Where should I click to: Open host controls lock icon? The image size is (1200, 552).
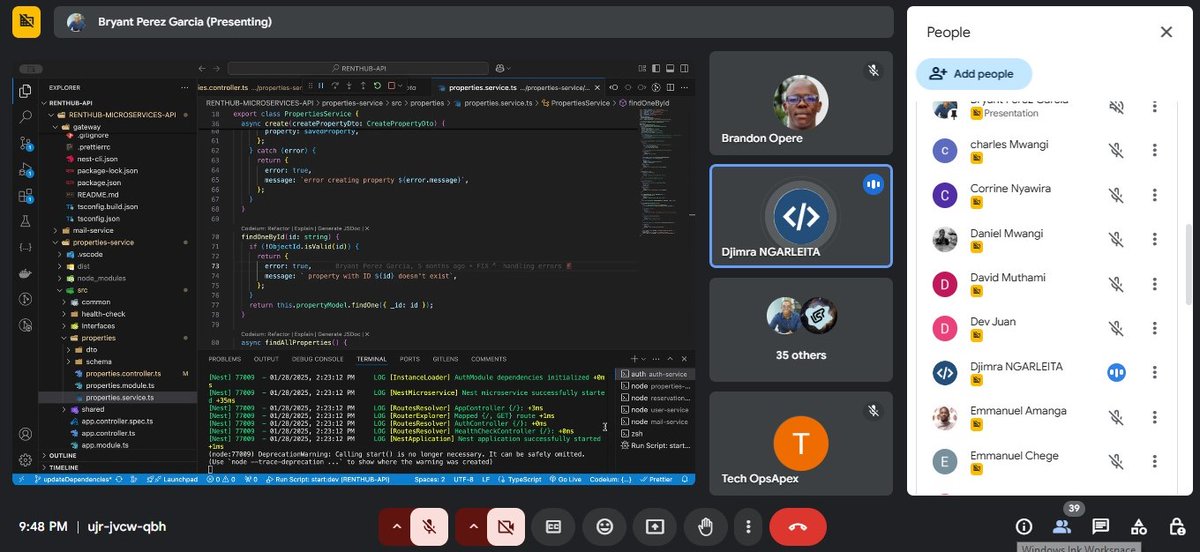(1177, 526)
